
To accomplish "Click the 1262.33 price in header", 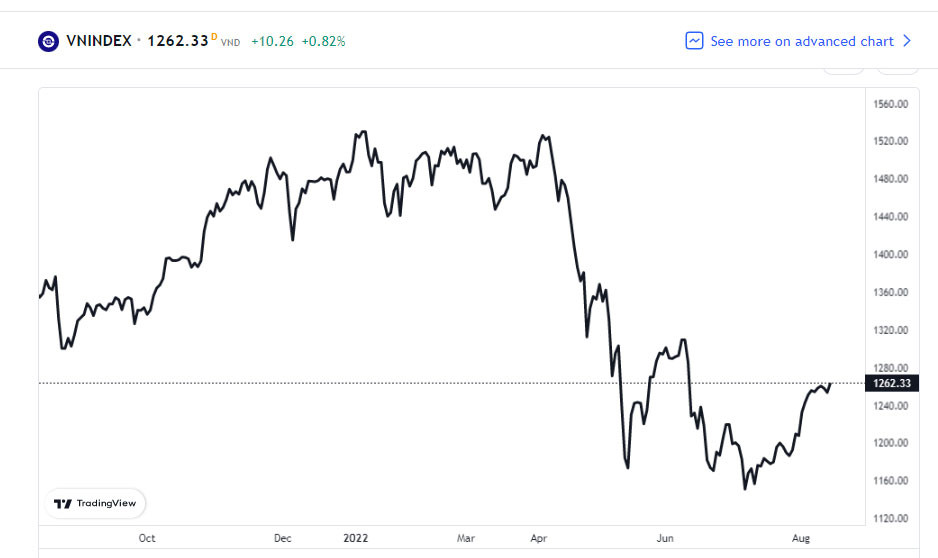I will (x=177, y=41).
